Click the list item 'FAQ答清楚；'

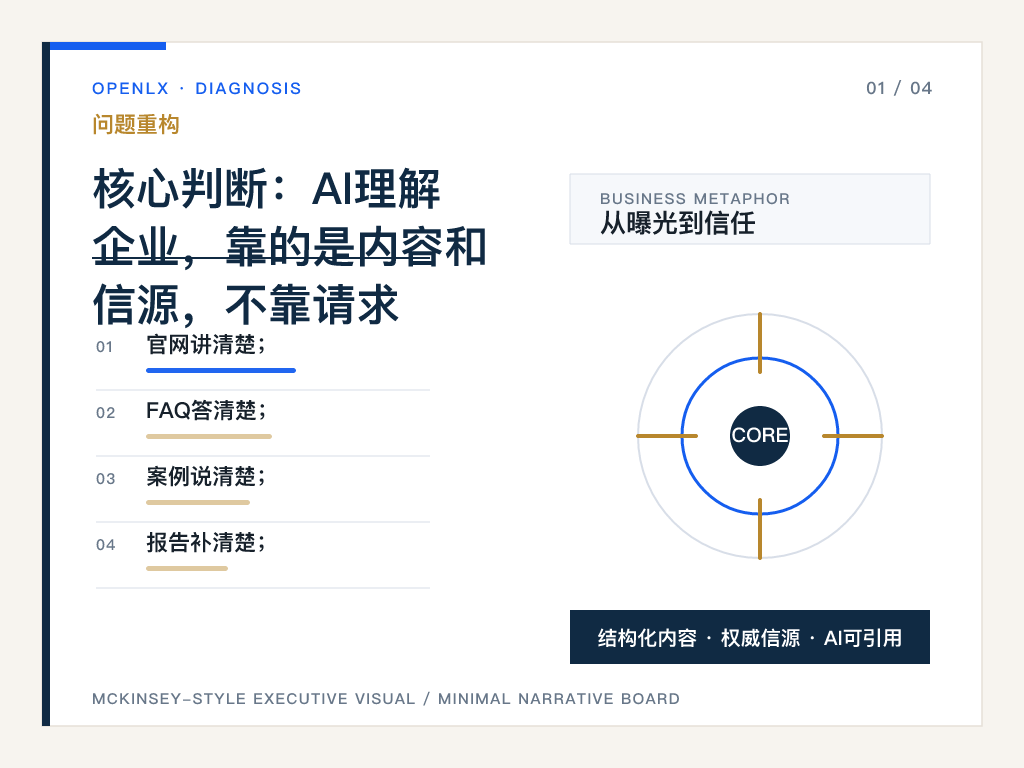[206, 411]
